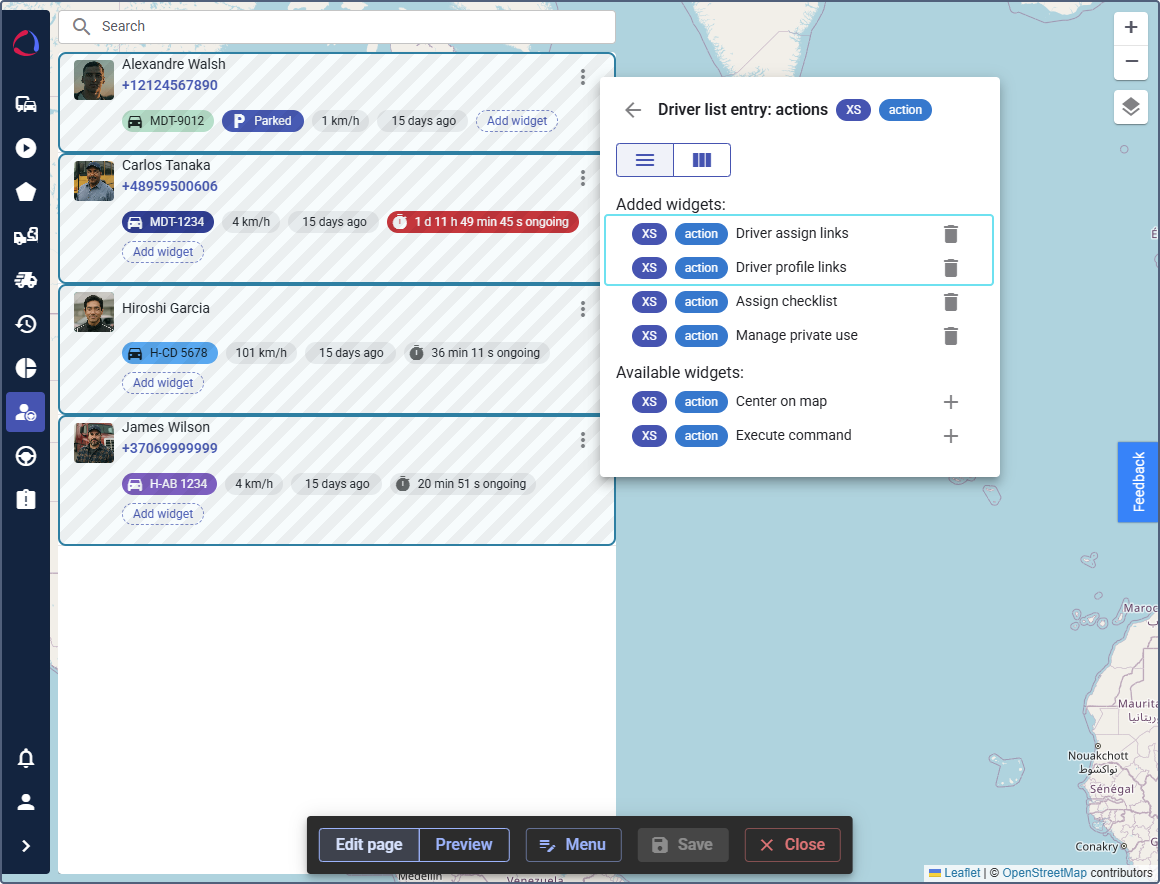
Task: Zoom in on the map
Action: pos(1130,28)
